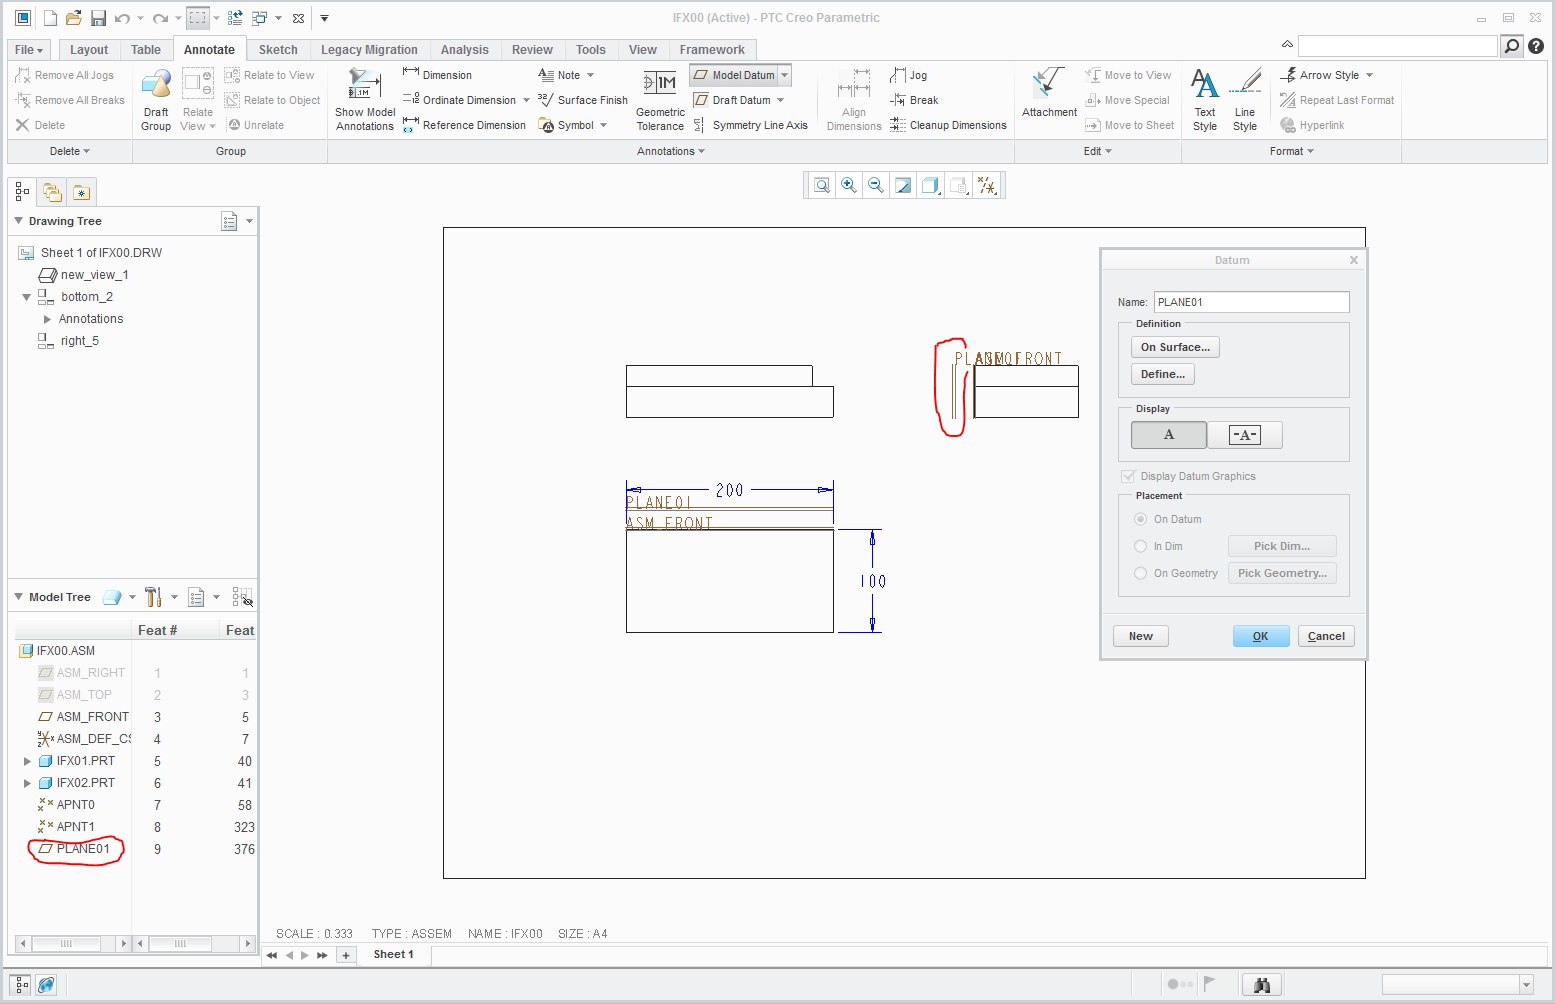Select boxed '-A-' datum display type
The height and width of the screenshot is (1004, 1555).
coord(1245,435)
